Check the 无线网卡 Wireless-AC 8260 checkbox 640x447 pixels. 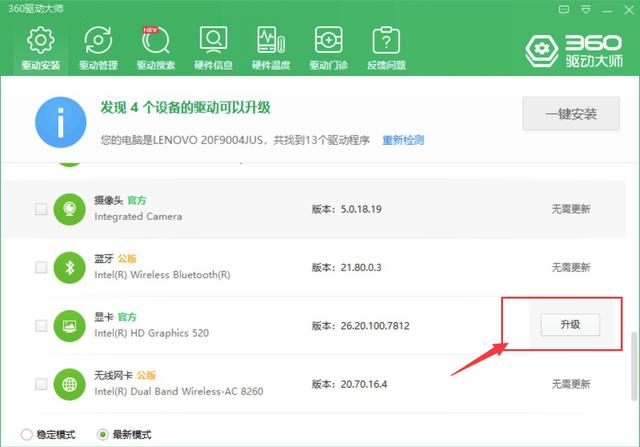tap(41, 384)
